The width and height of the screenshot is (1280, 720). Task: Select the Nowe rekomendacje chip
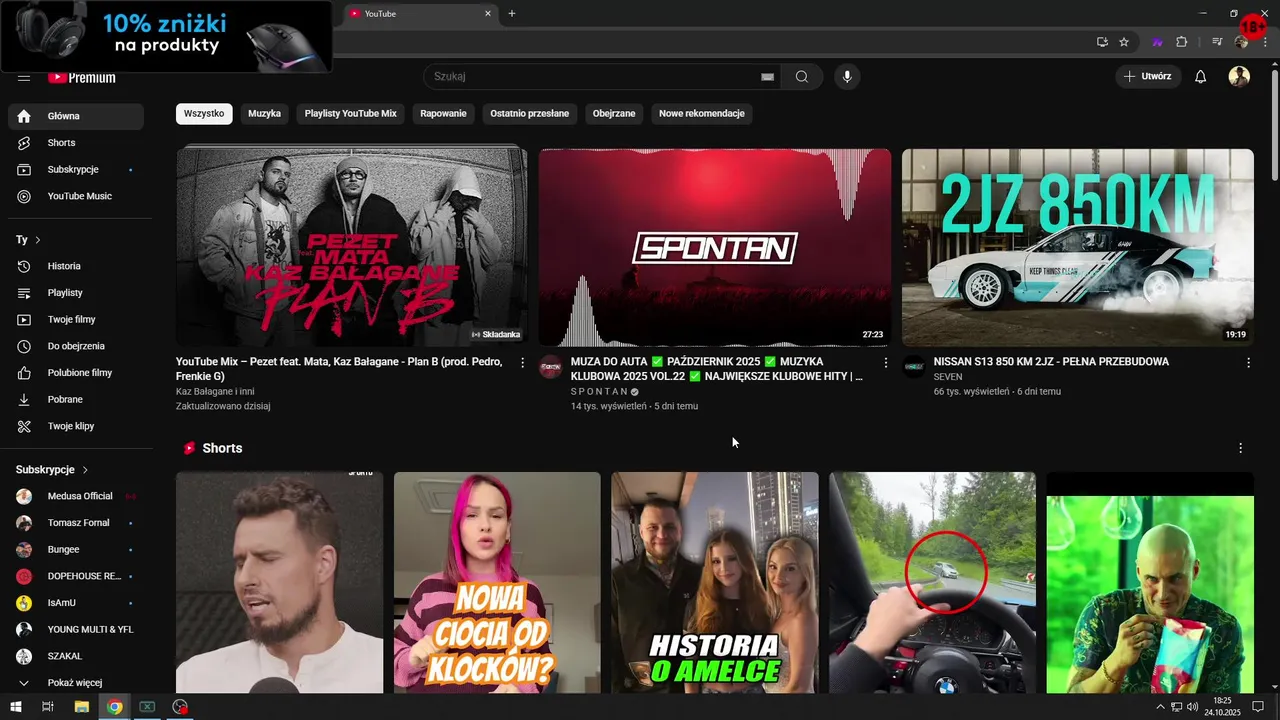tap(702, 114)
